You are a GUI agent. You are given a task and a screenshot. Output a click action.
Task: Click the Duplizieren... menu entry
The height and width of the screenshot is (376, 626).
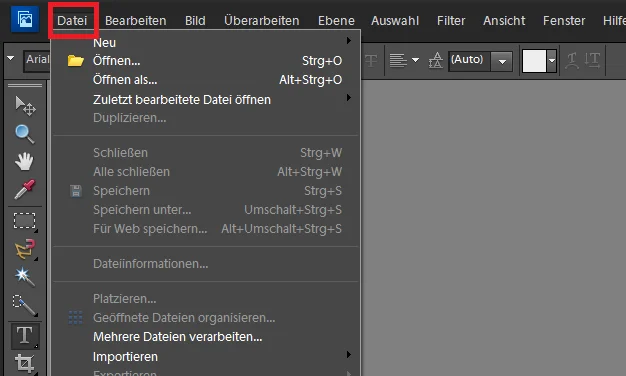206,118
